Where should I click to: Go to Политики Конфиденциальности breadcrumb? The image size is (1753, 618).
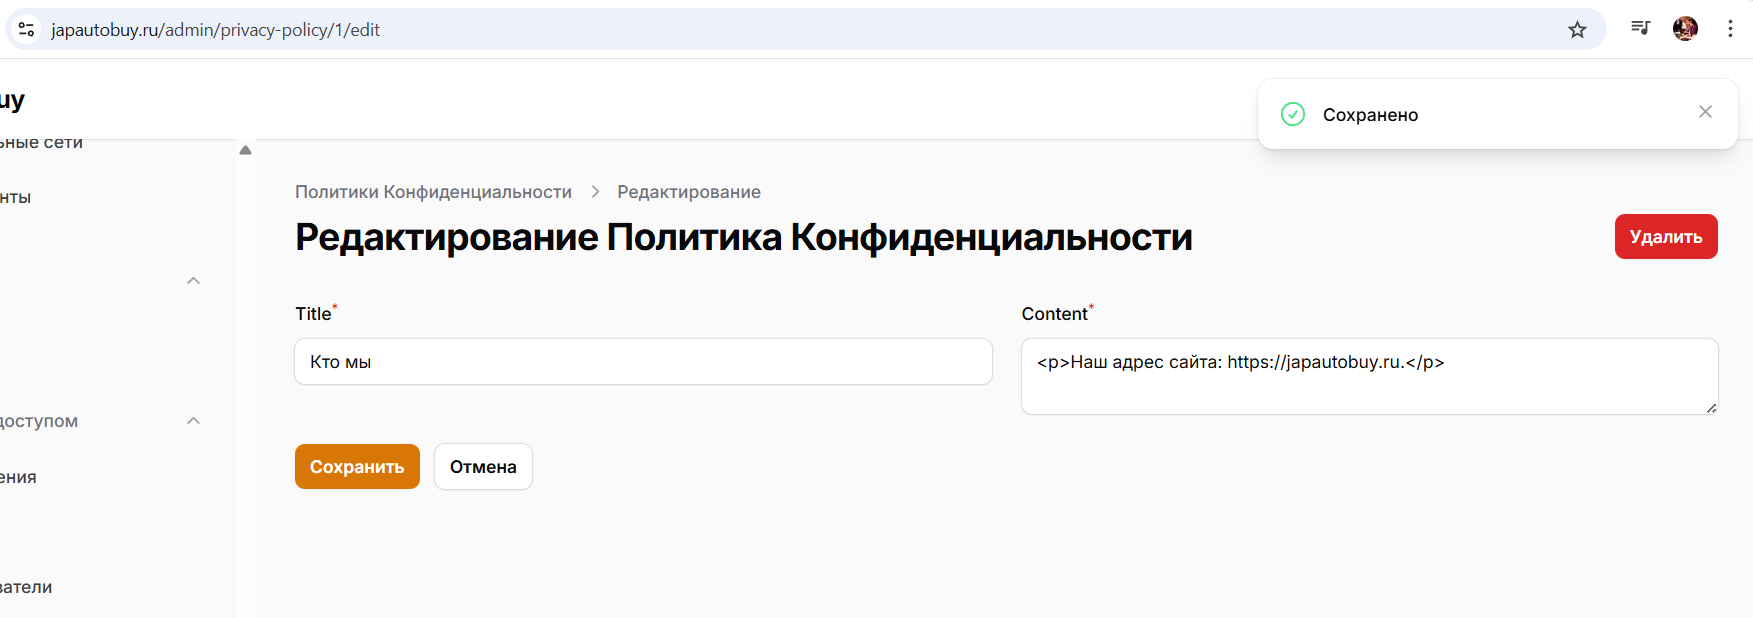(x=433, y=192)
